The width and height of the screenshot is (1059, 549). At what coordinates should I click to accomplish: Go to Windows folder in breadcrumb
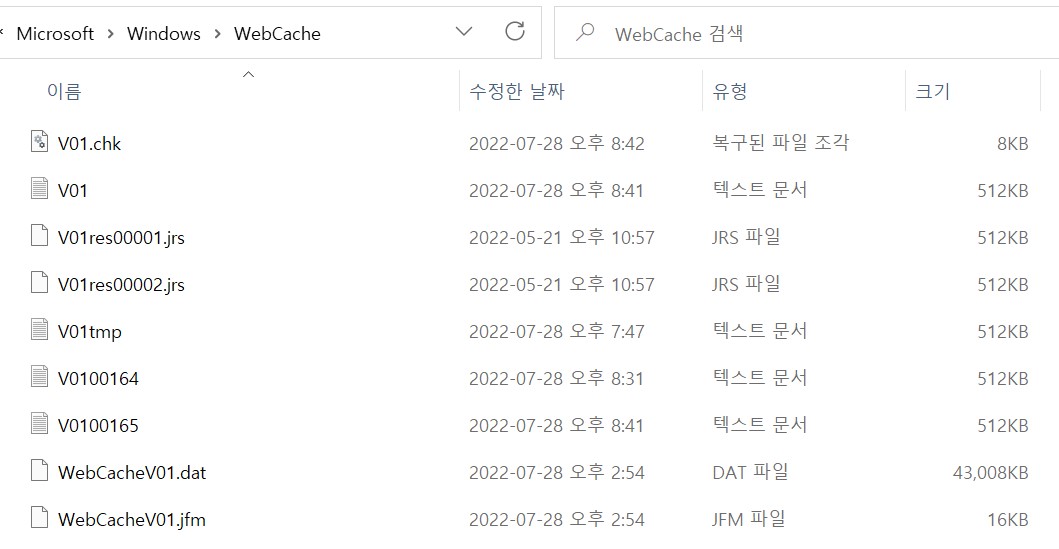pos(163,34)
